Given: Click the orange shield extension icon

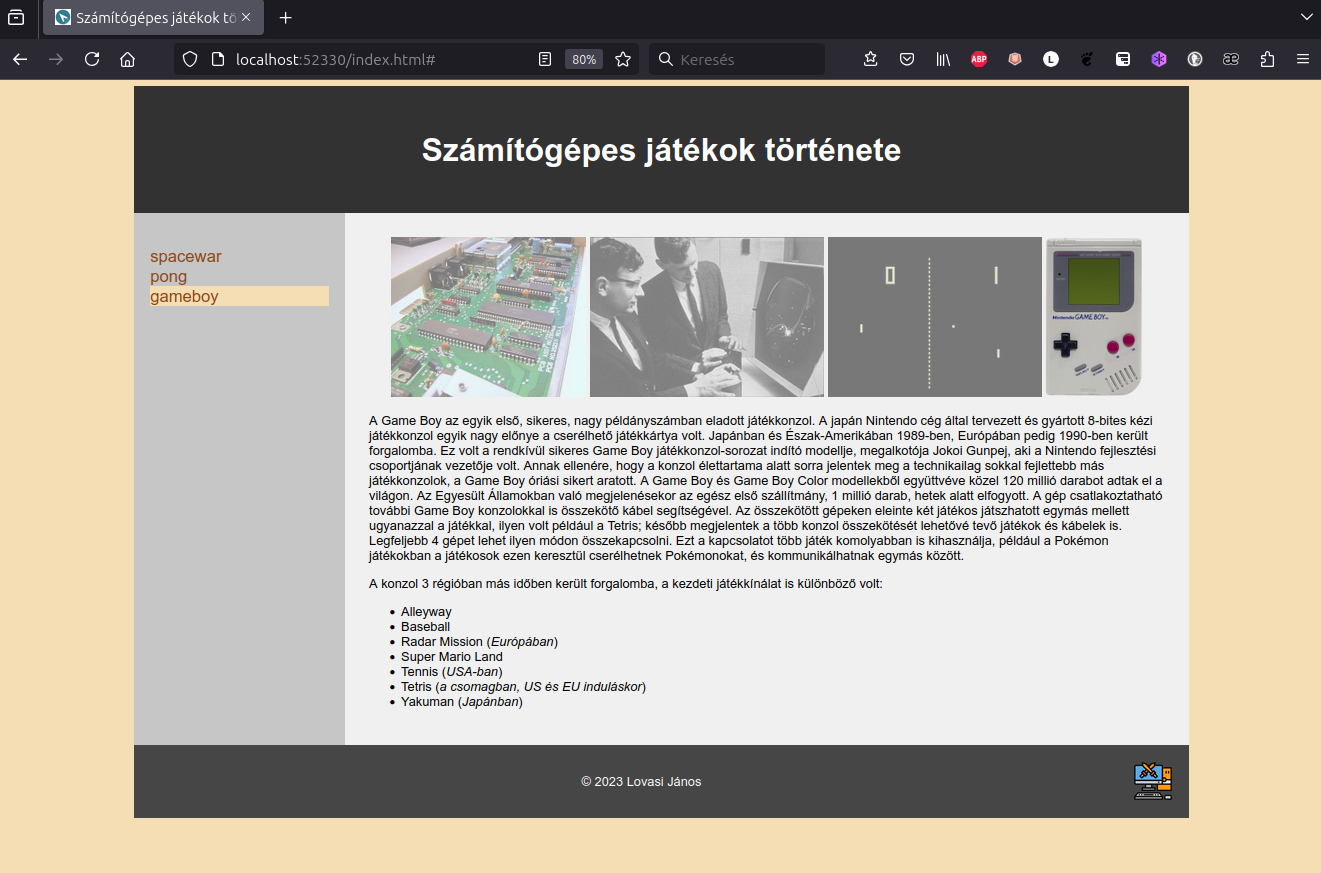Looking at the screenshot, I should click(1015, 59).
